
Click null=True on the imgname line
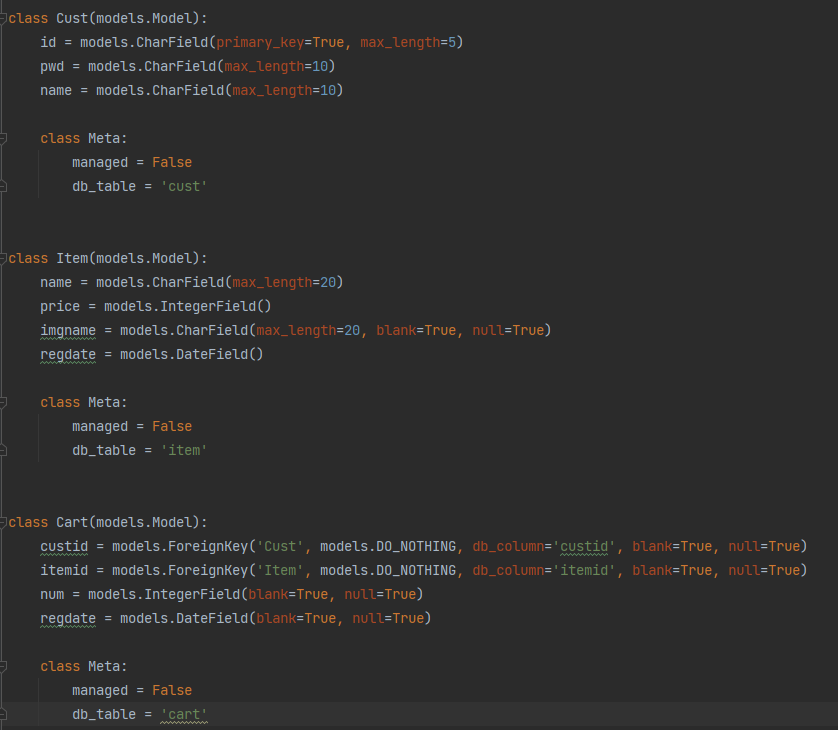tap(508, 331)
